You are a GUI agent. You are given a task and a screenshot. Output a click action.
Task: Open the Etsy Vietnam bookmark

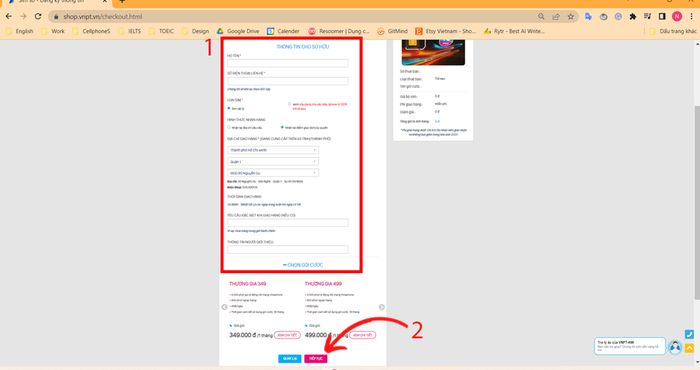446,31
